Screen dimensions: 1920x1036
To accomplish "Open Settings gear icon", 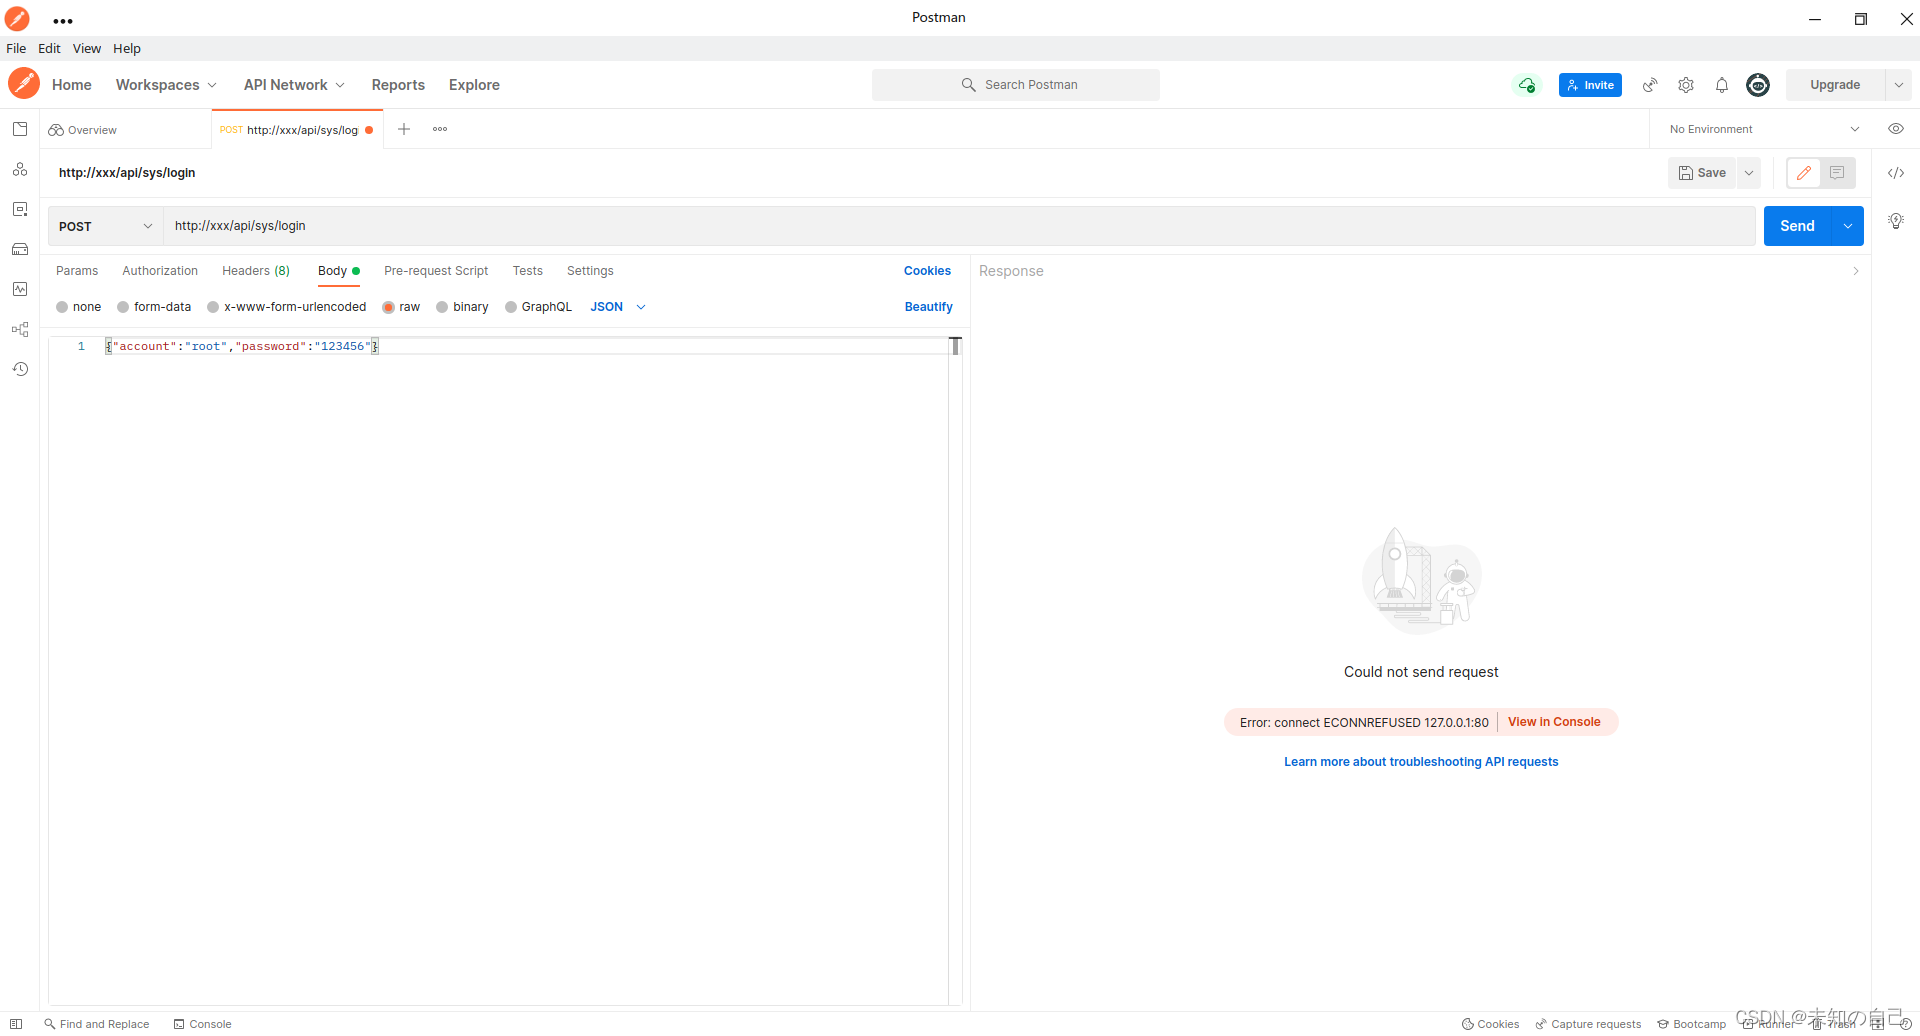I will coord(1686,85).
